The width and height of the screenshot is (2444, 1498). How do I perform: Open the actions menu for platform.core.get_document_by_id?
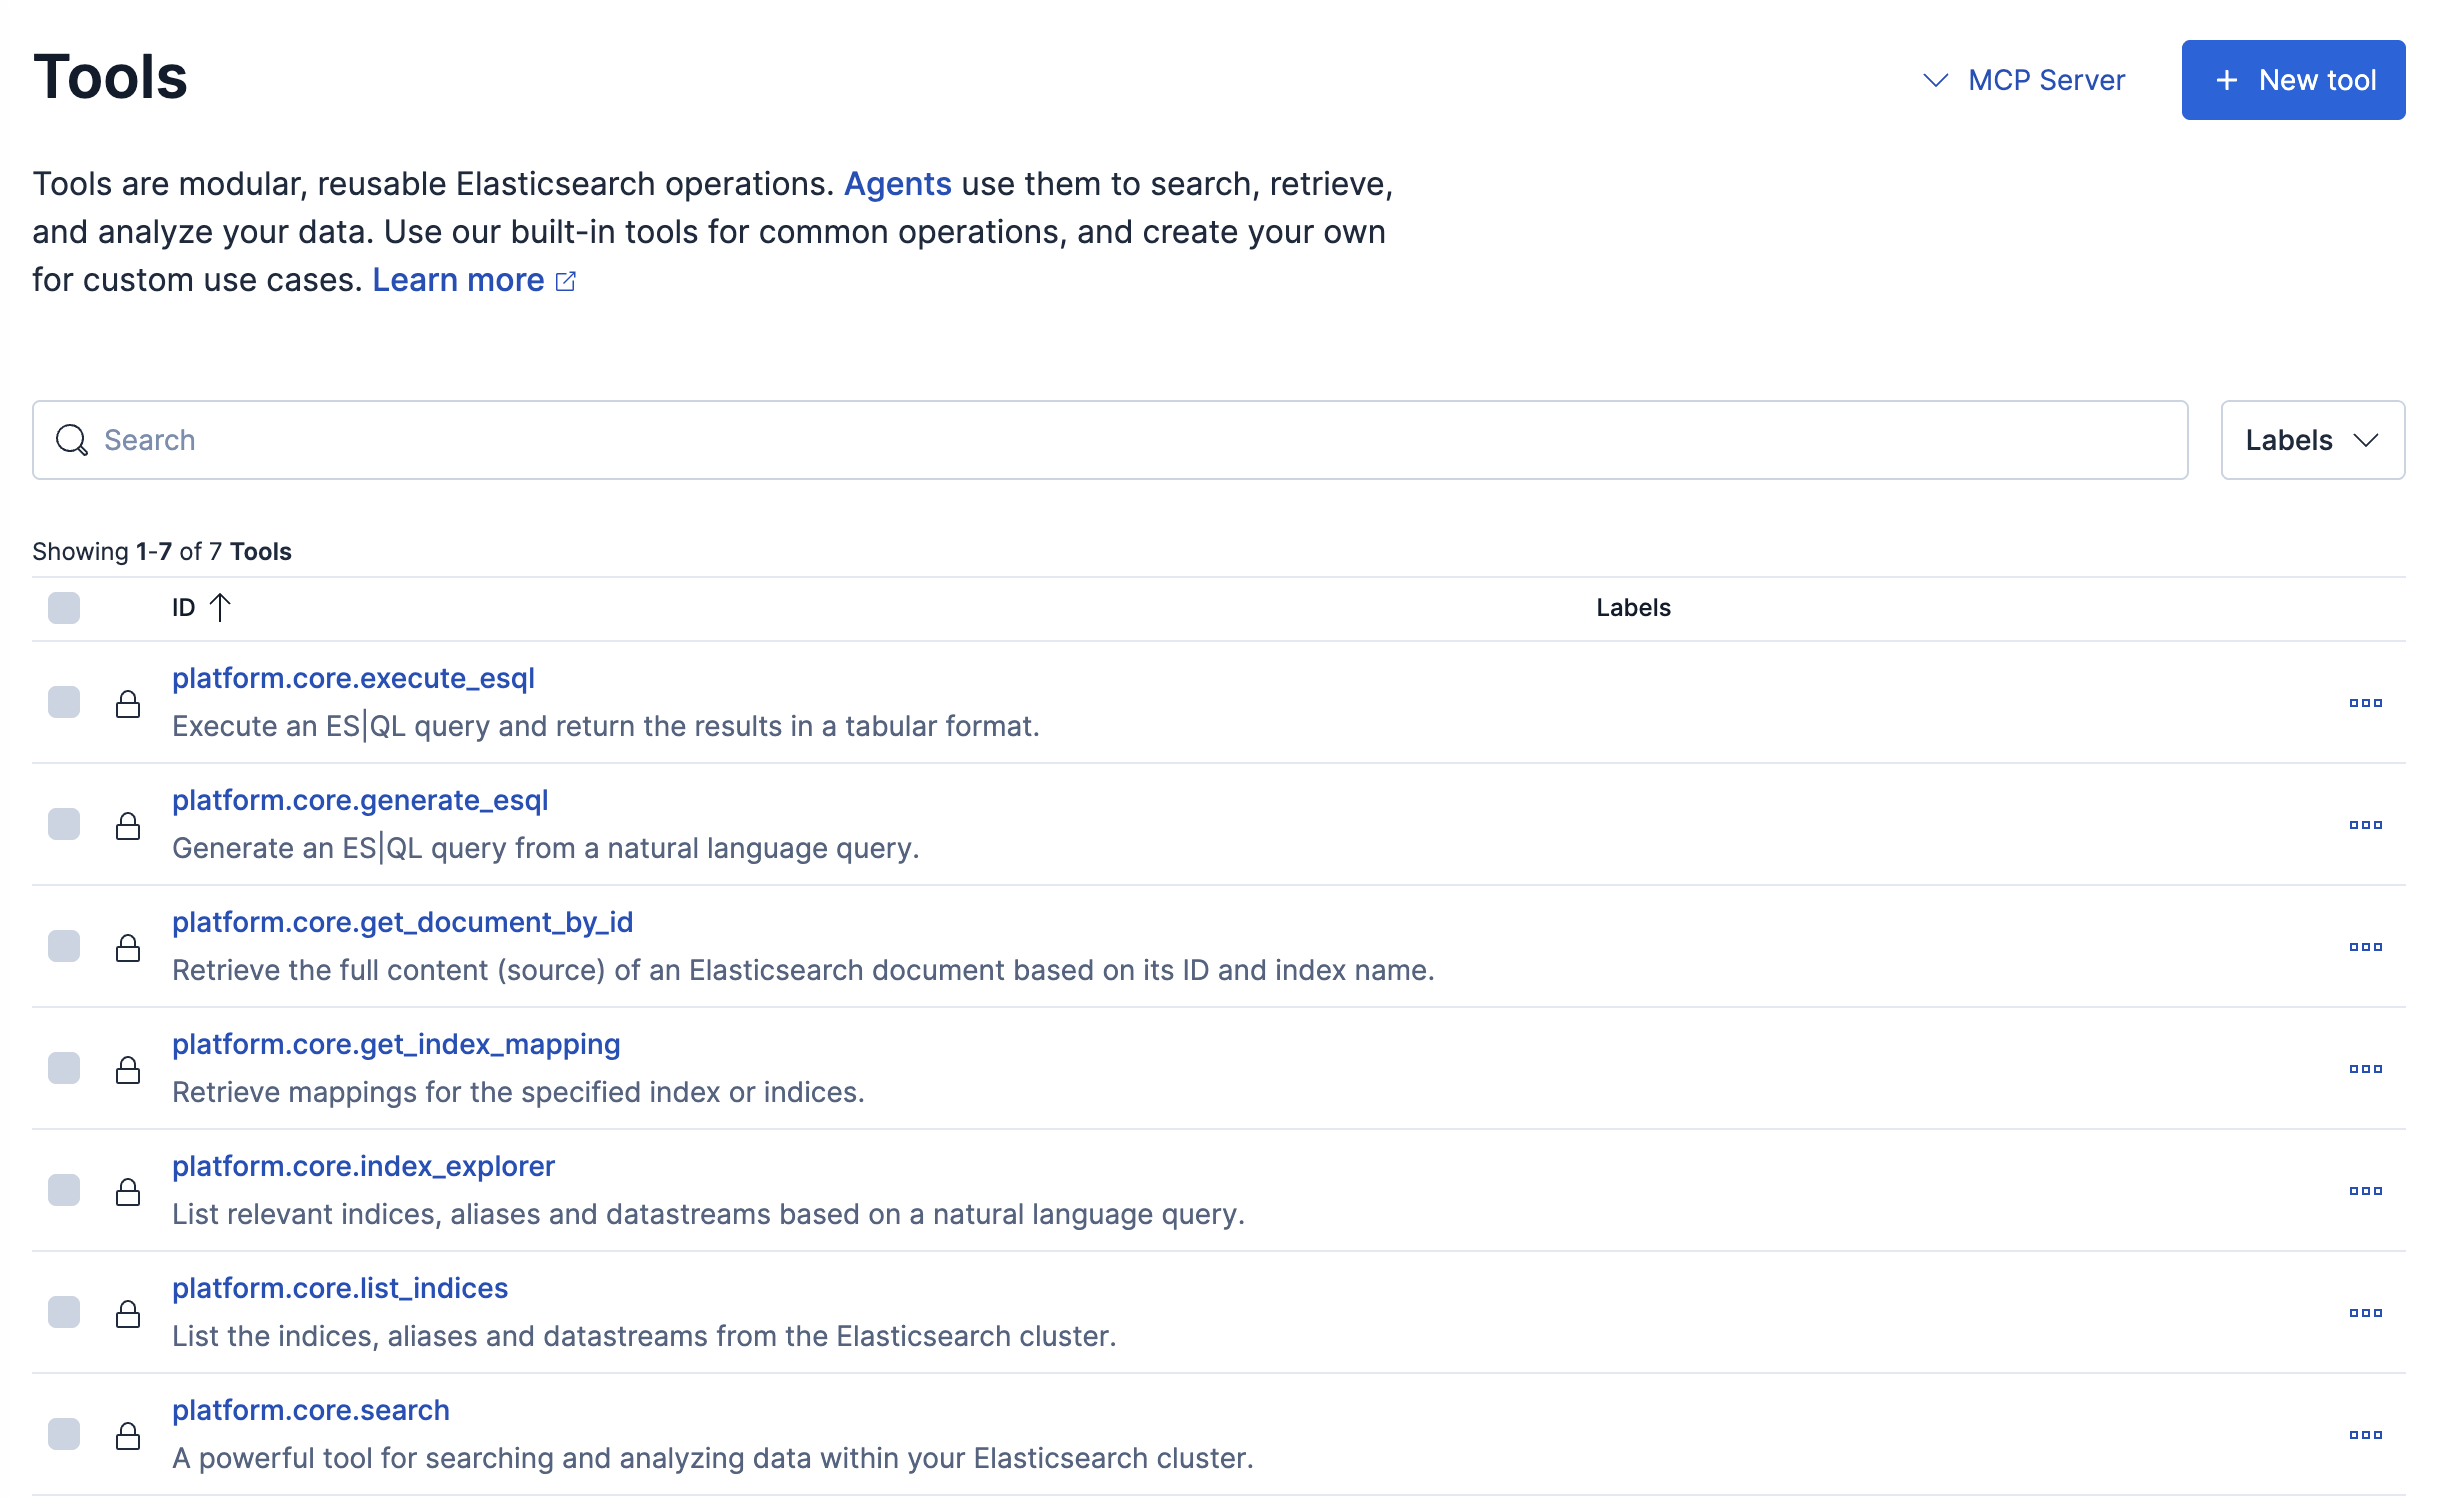[x=2368, y=946]
